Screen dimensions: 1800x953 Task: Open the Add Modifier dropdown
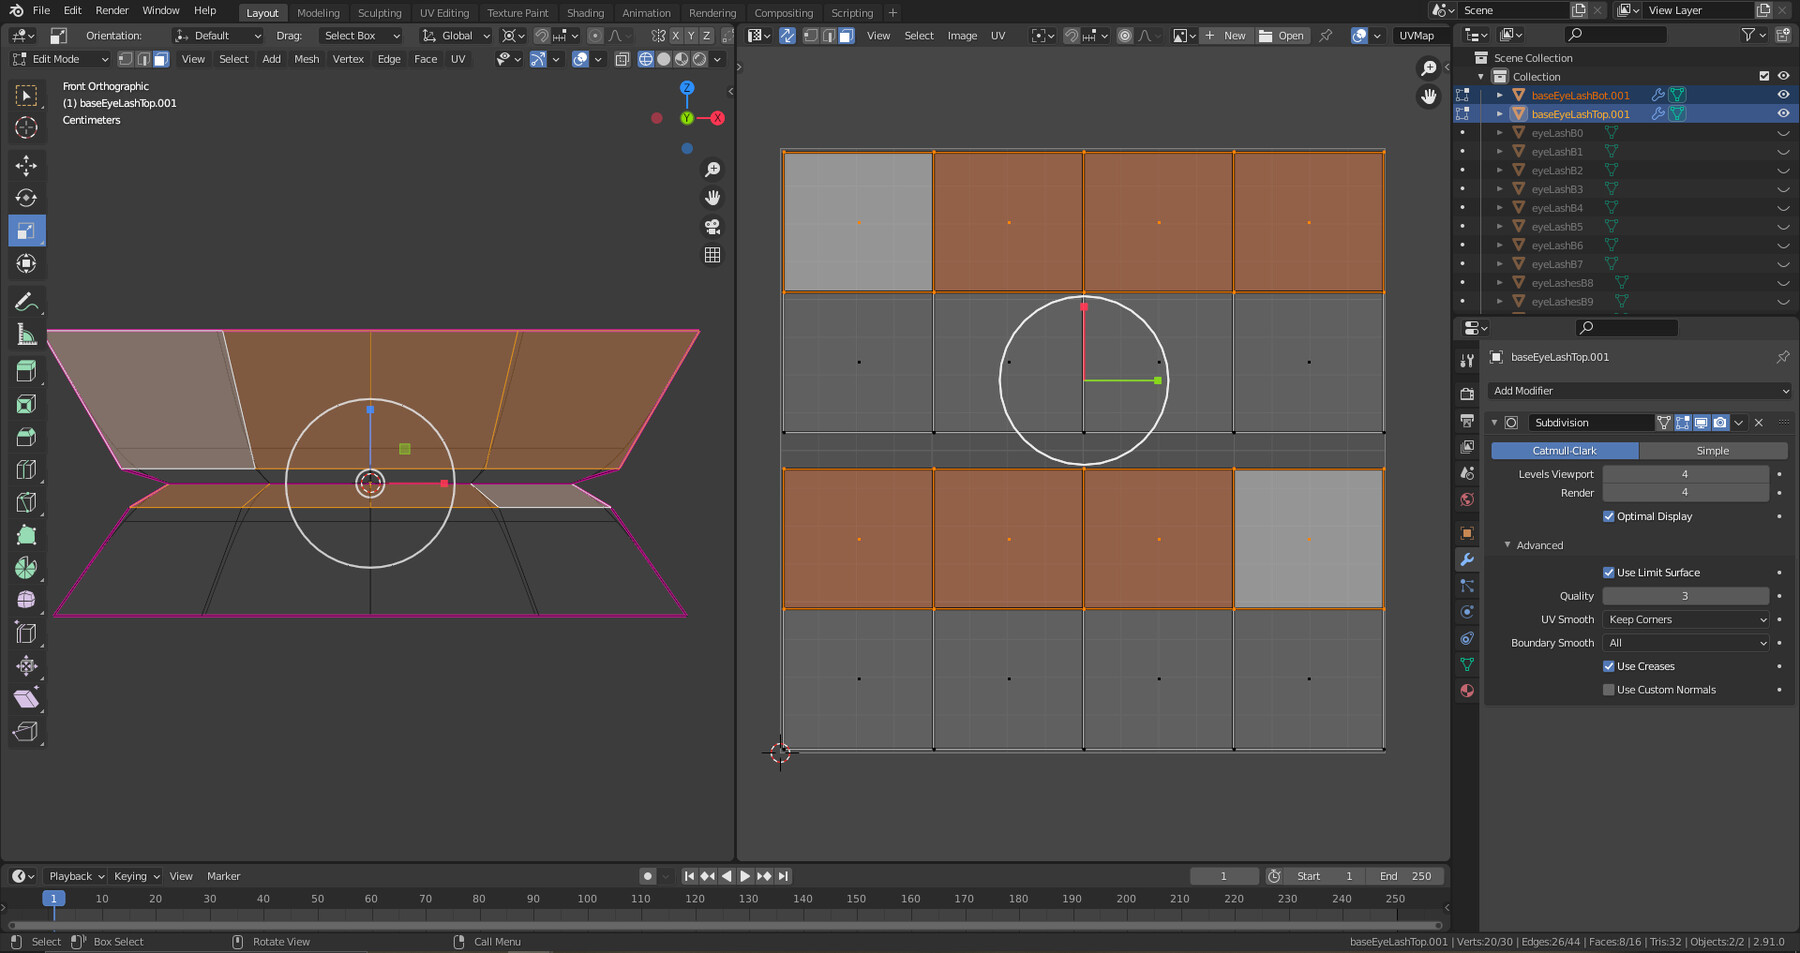coord(1639,391)
